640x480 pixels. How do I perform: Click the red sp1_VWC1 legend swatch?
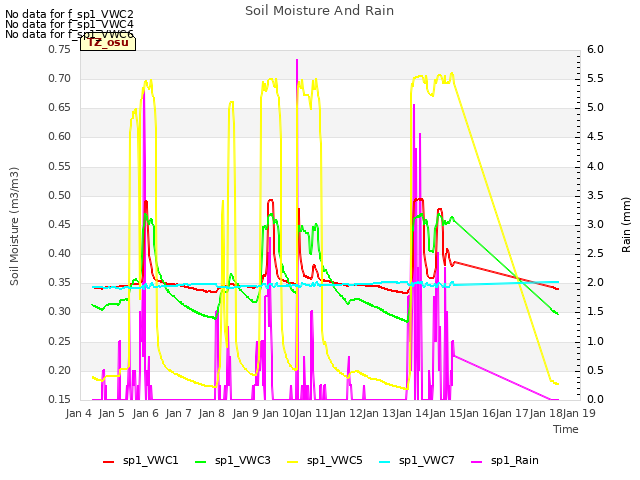(x=109, y=462)
